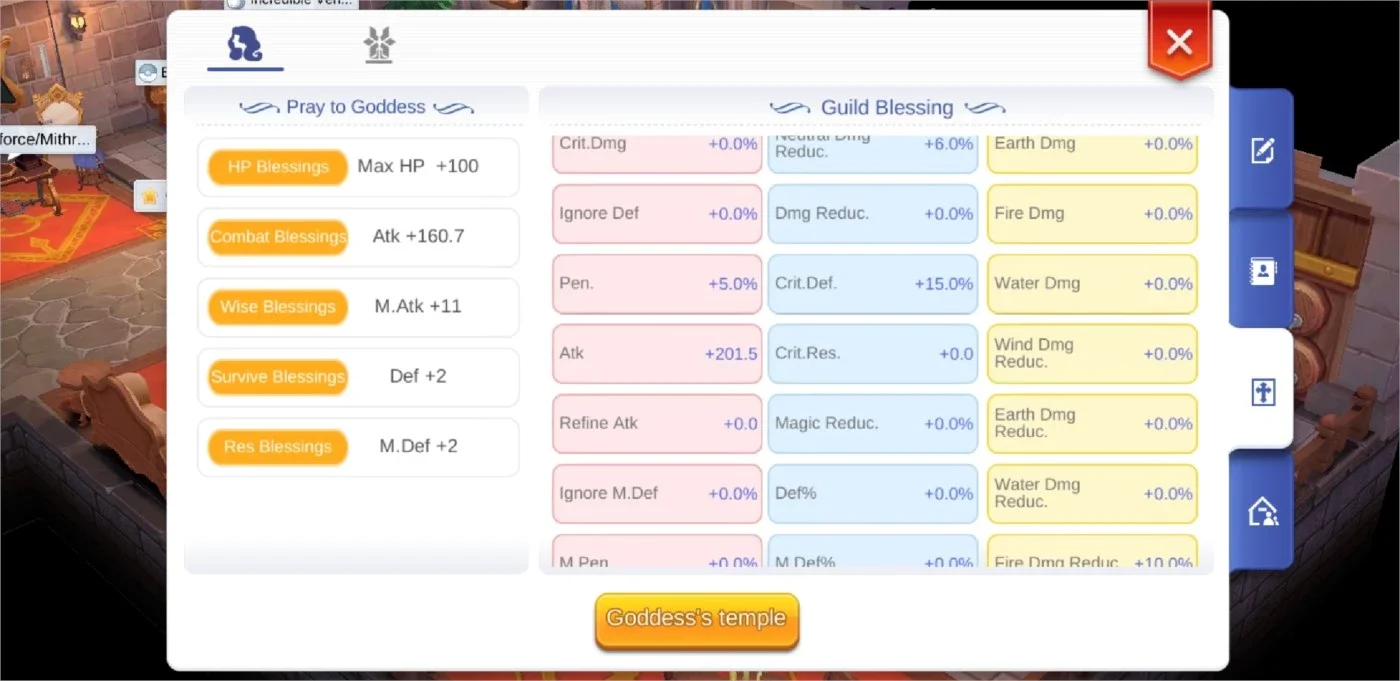The height and width of the screenshot is (681, 1400).
Task: Select the Wind Dmg Reduc. cell
Action: (x=1092, y=354)
